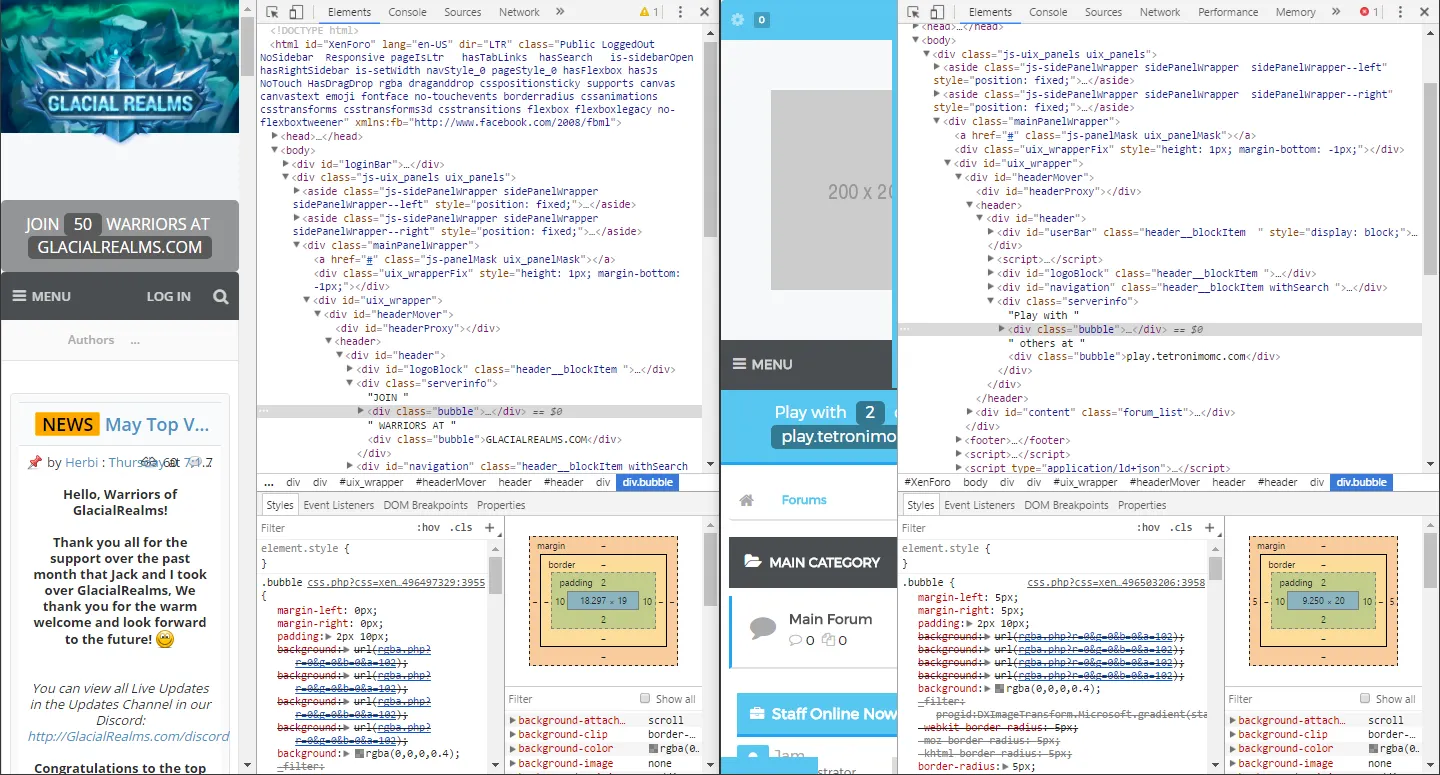Viewport: 1440px width, 775px height.
Task: Add new style rule in right Styles pane
Action: 1209,528
